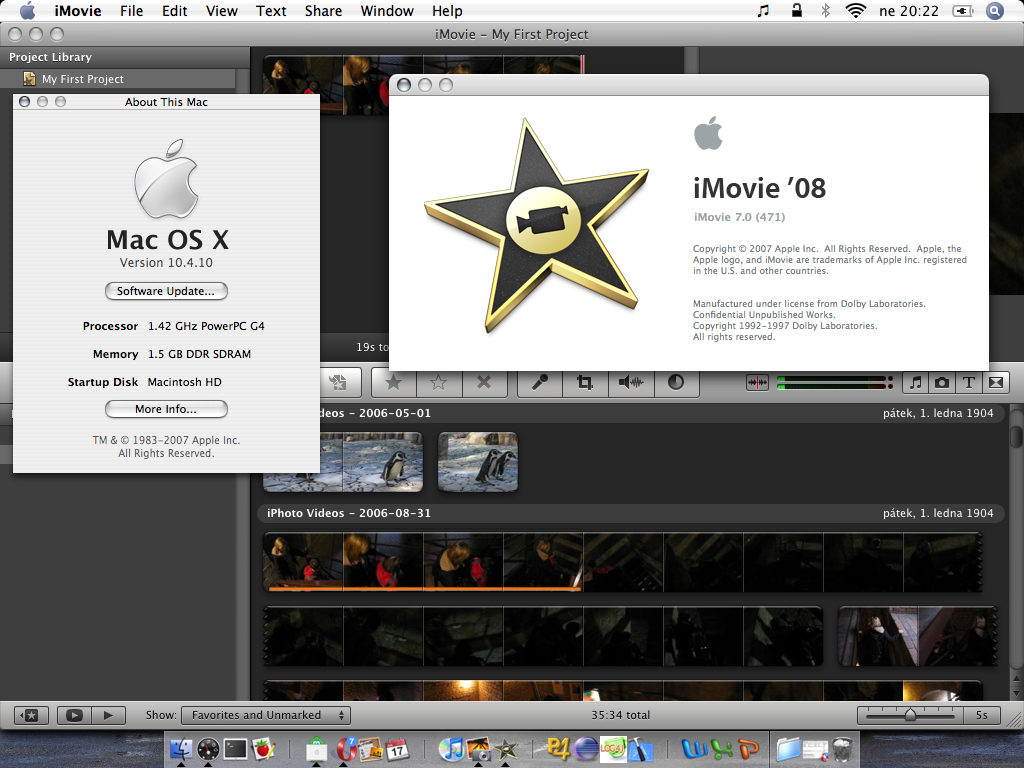Click the music note menu bar icon
Screen dimensions: 1024x768
[x=763, y=11]
